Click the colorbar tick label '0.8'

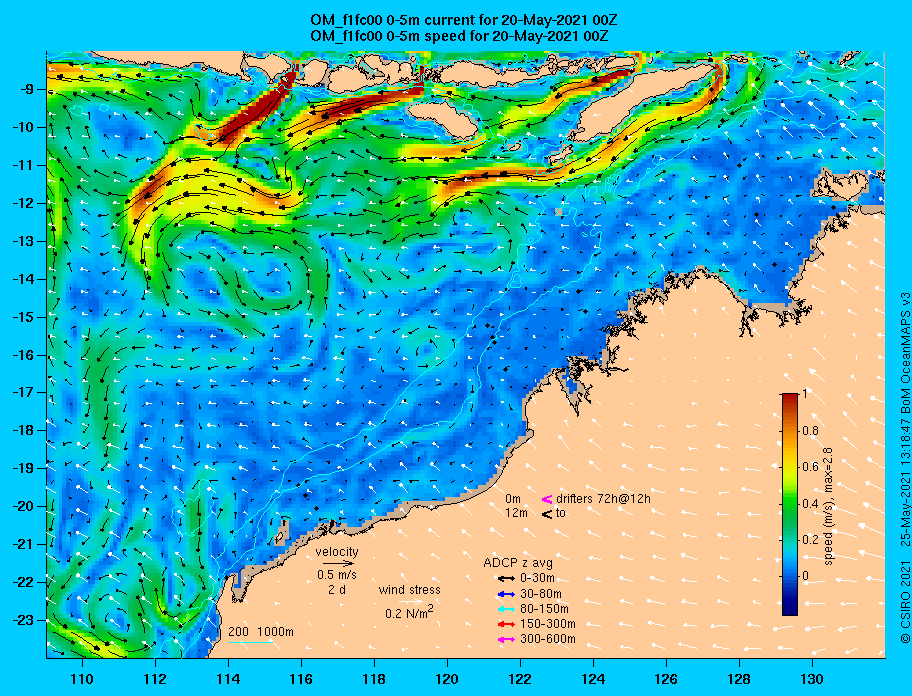810,431
